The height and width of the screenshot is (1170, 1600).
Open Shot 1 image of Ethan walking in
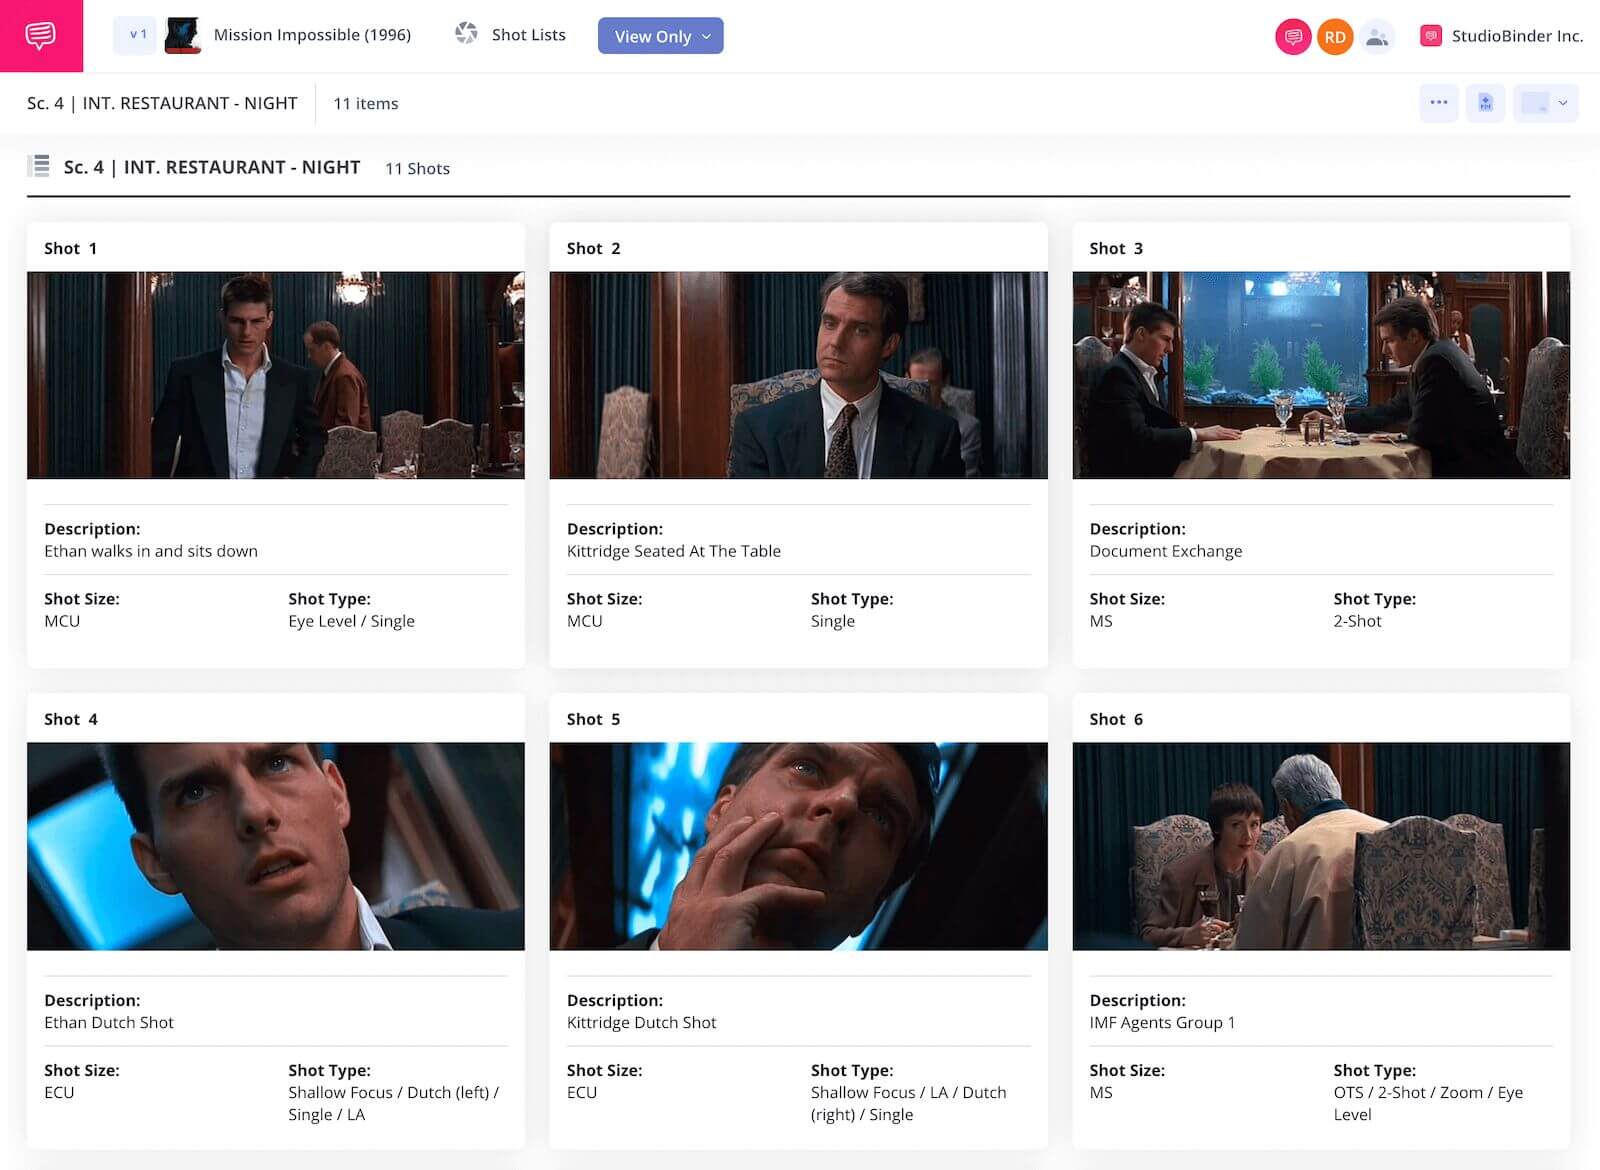pyautogui.click(x=275, y=375)
